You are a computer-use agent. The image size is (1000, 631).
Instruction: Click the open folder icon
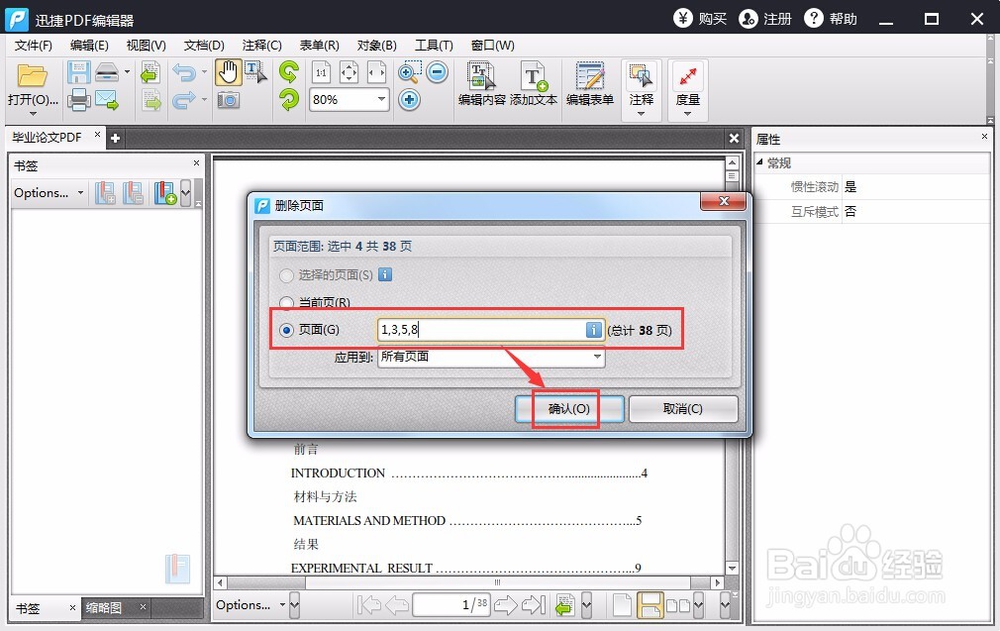32,76
